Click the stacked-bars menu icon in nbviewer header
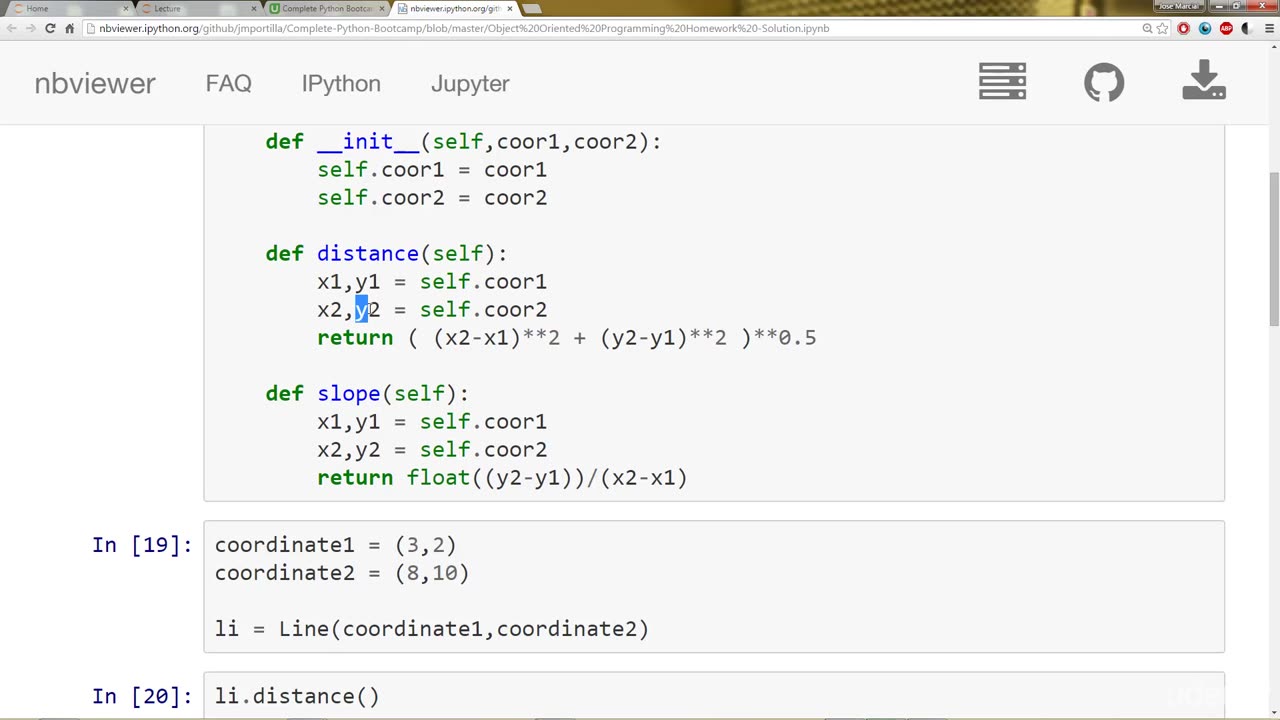1280x720 pixels. click(x=1002, y=81)
